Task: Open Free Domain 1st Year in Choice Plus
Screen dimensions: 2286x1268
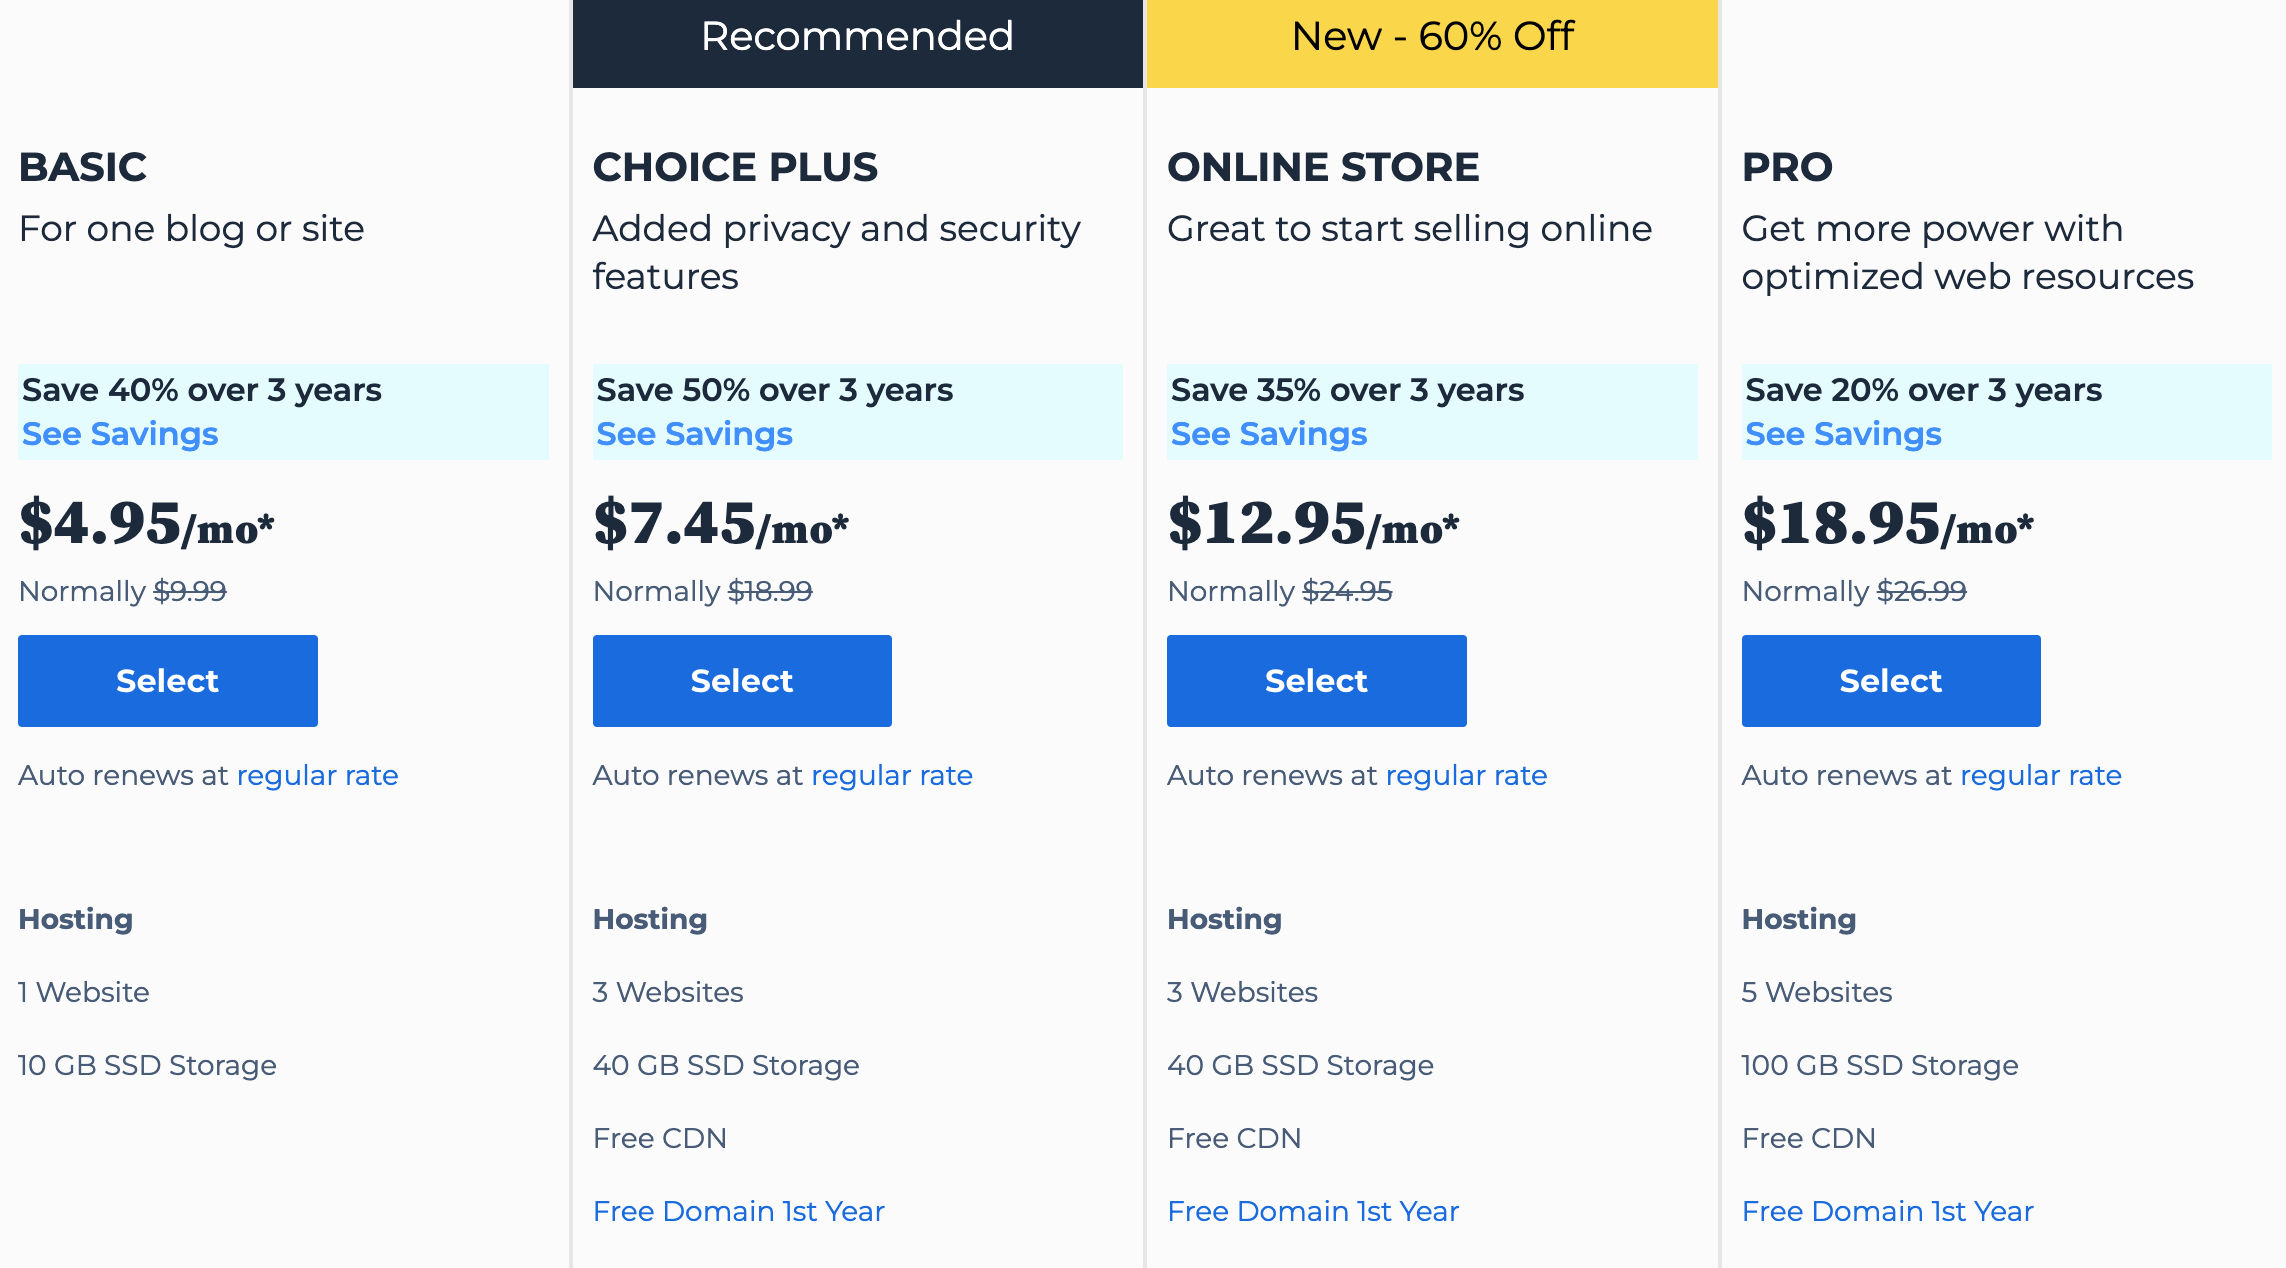Action: click(739, 1212)
